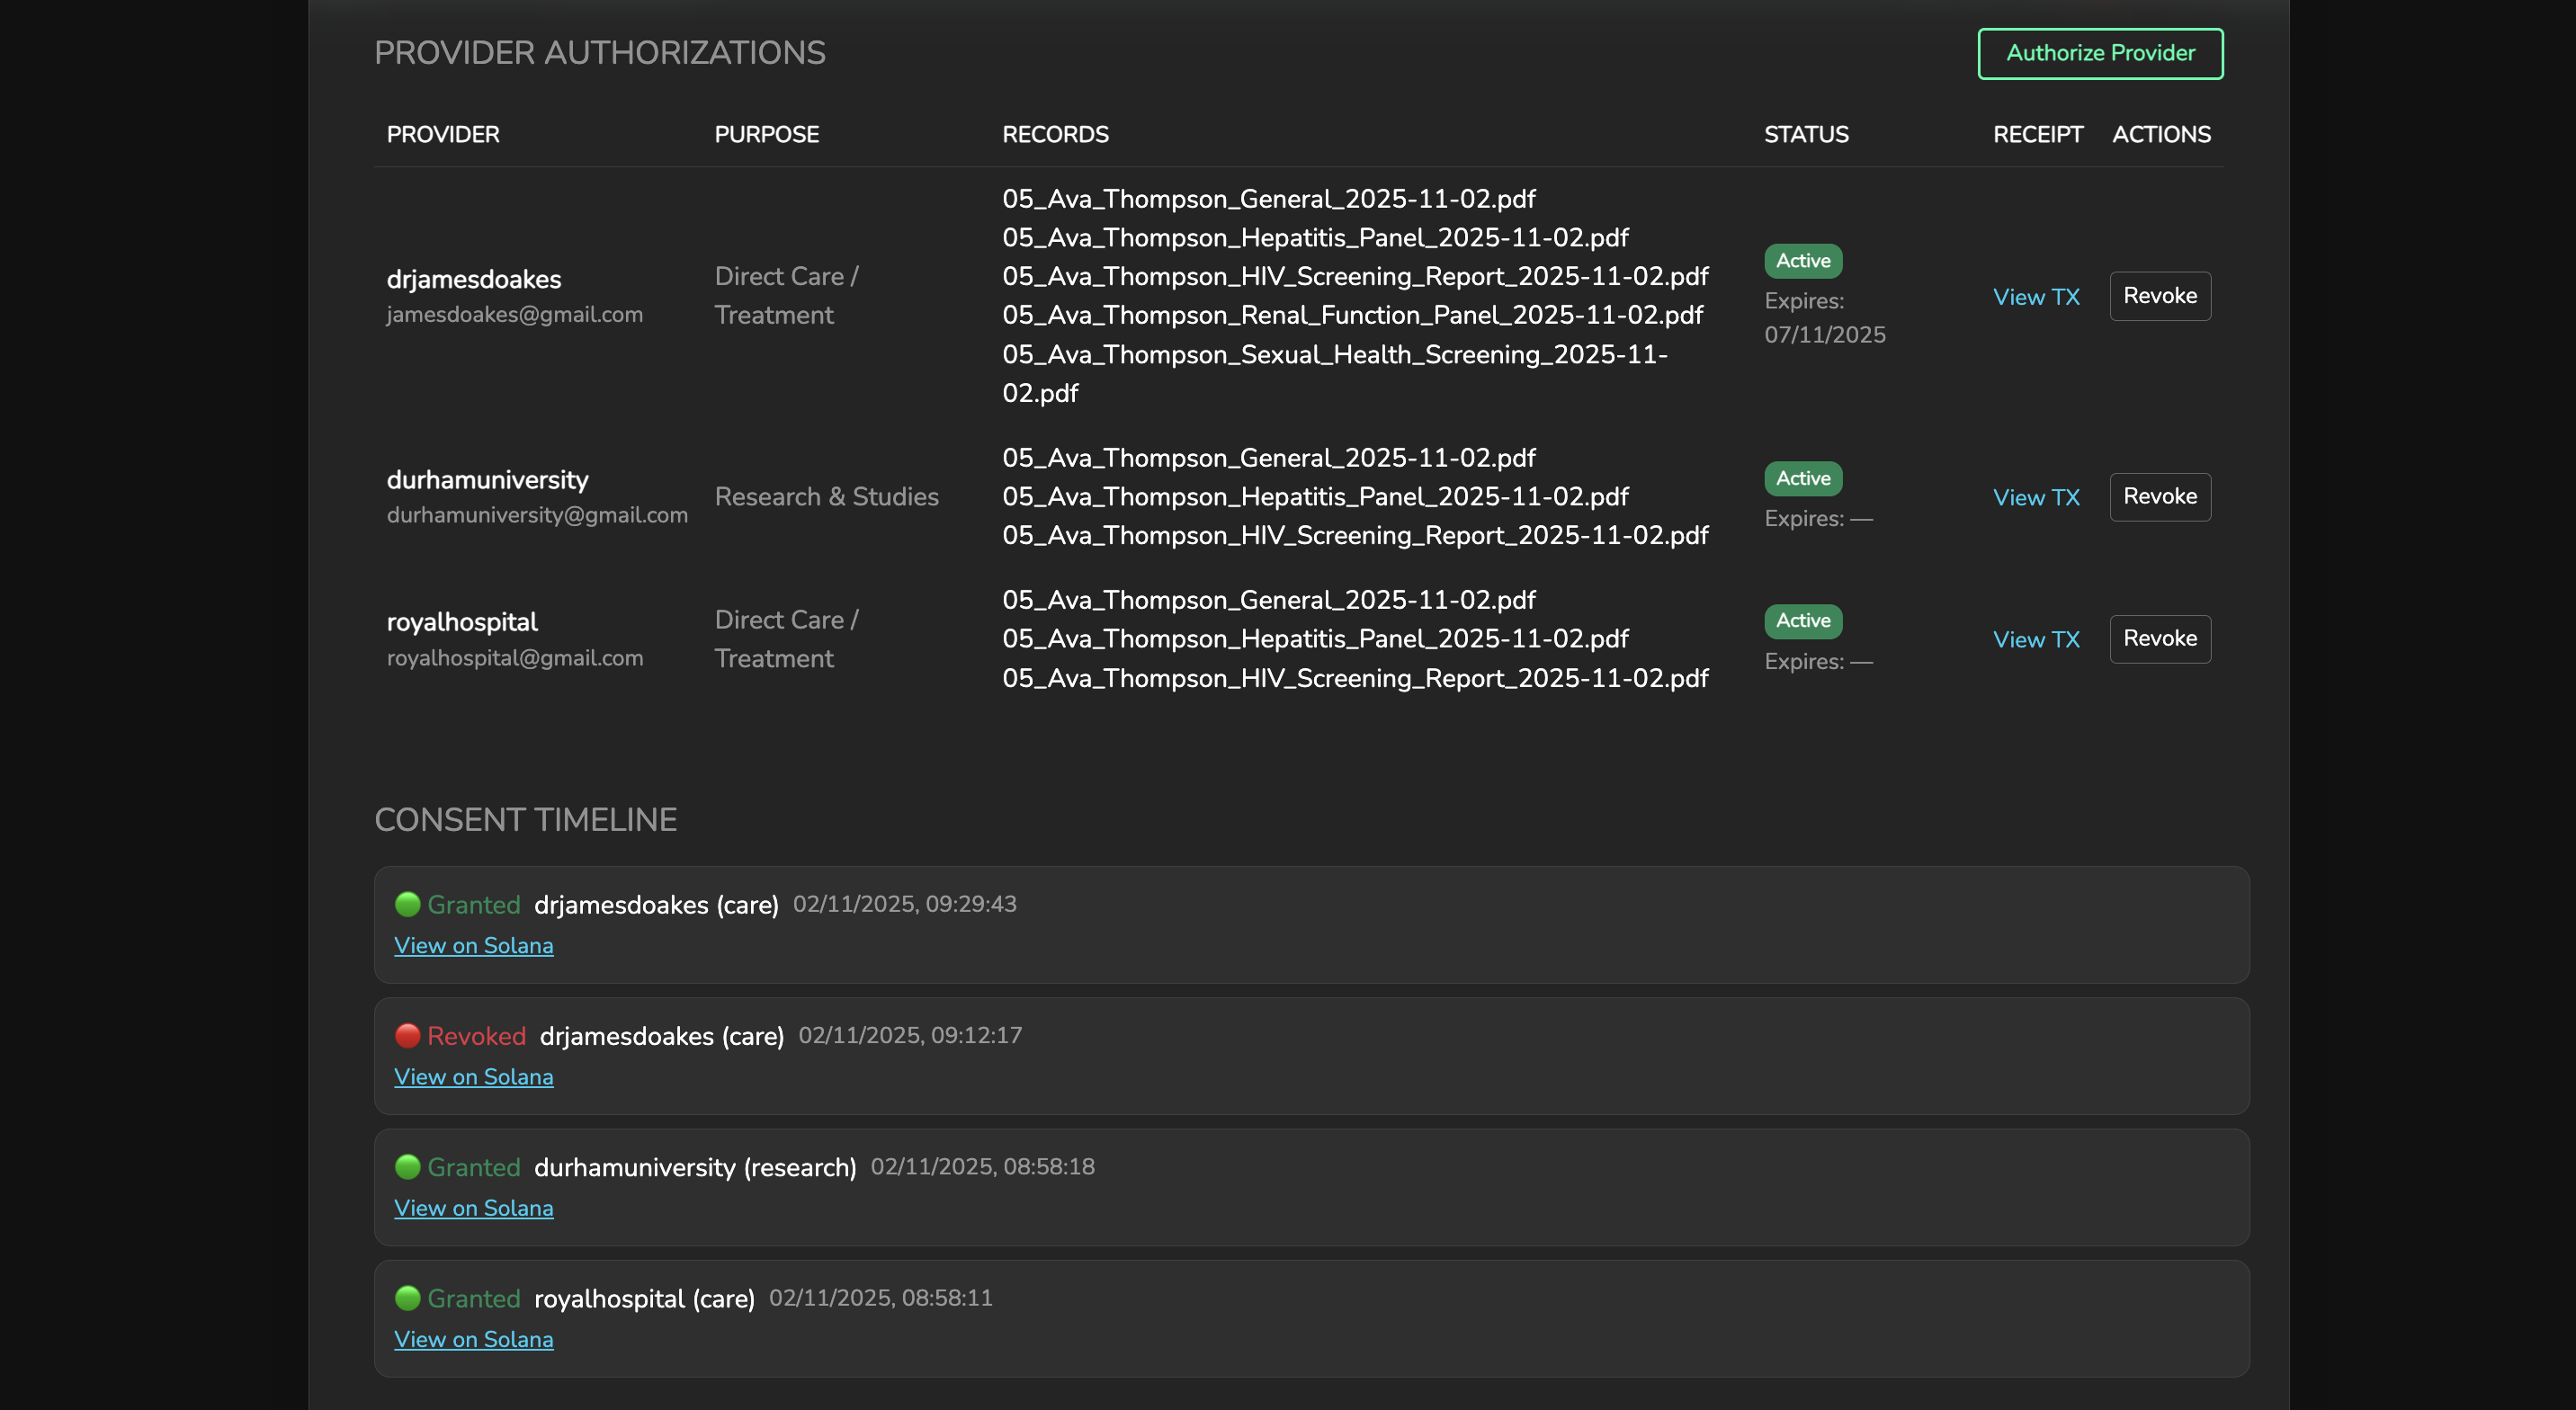Screen dimensions: 2576x1410
Task: View drjamesdoakes revoked consent on Solana
Action: pyautogui.click(x=473, y=1077)
